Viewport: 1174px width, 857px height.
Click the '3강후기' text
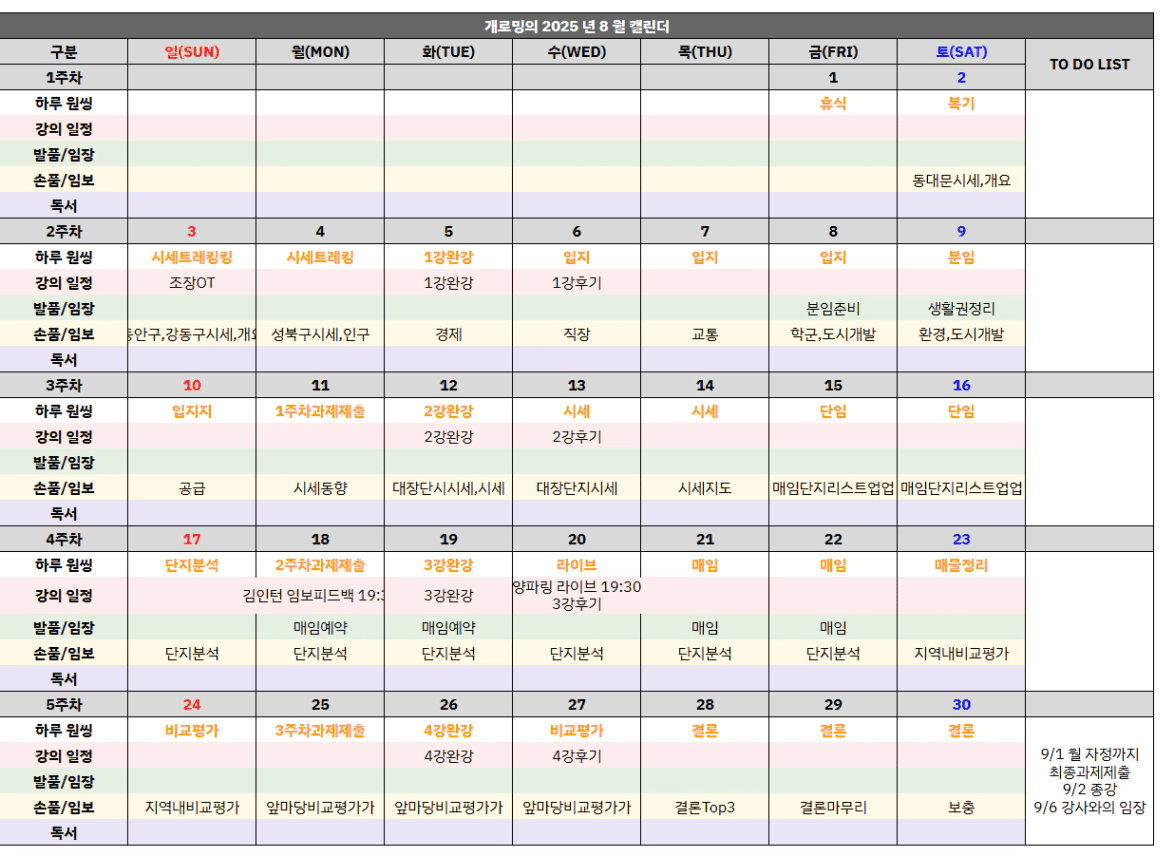[577, 604]
